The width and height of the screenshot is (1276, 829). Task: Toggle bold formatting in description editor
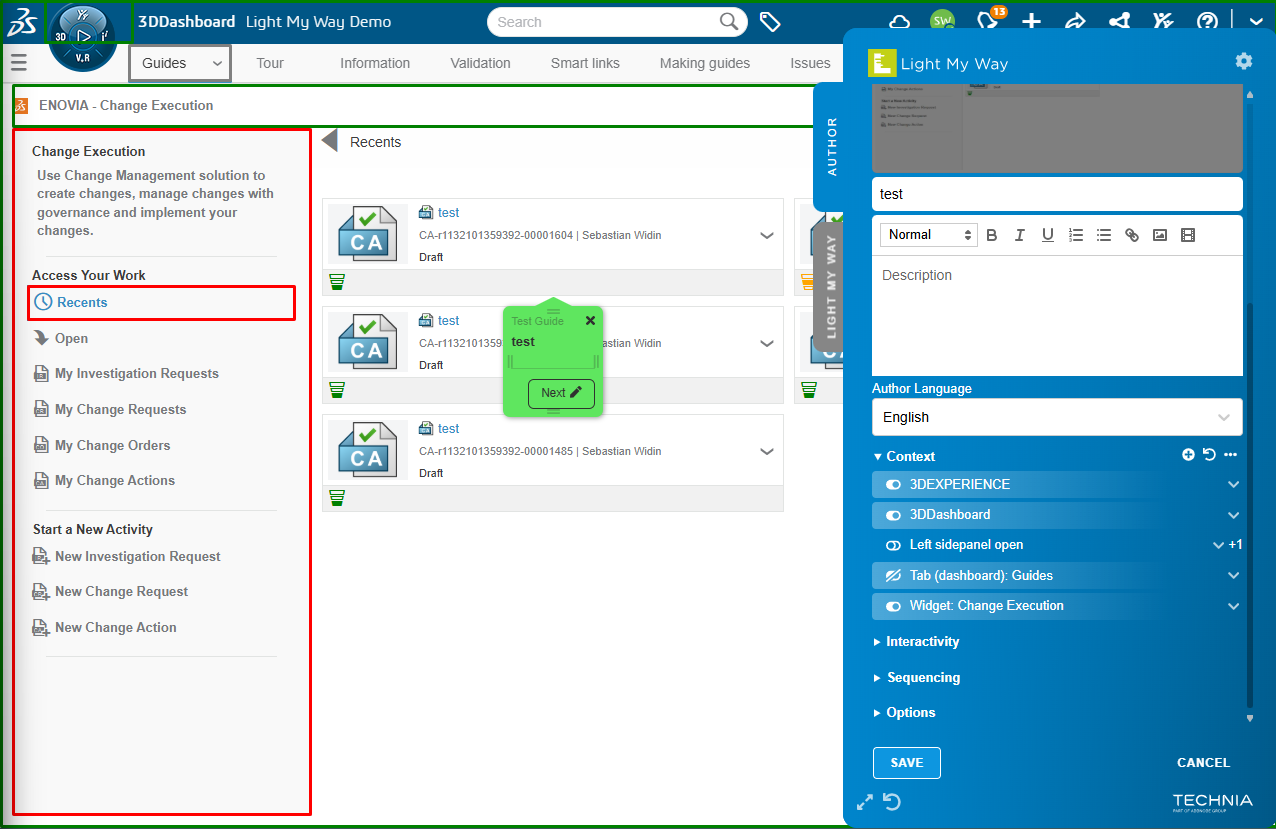(992, 235)
